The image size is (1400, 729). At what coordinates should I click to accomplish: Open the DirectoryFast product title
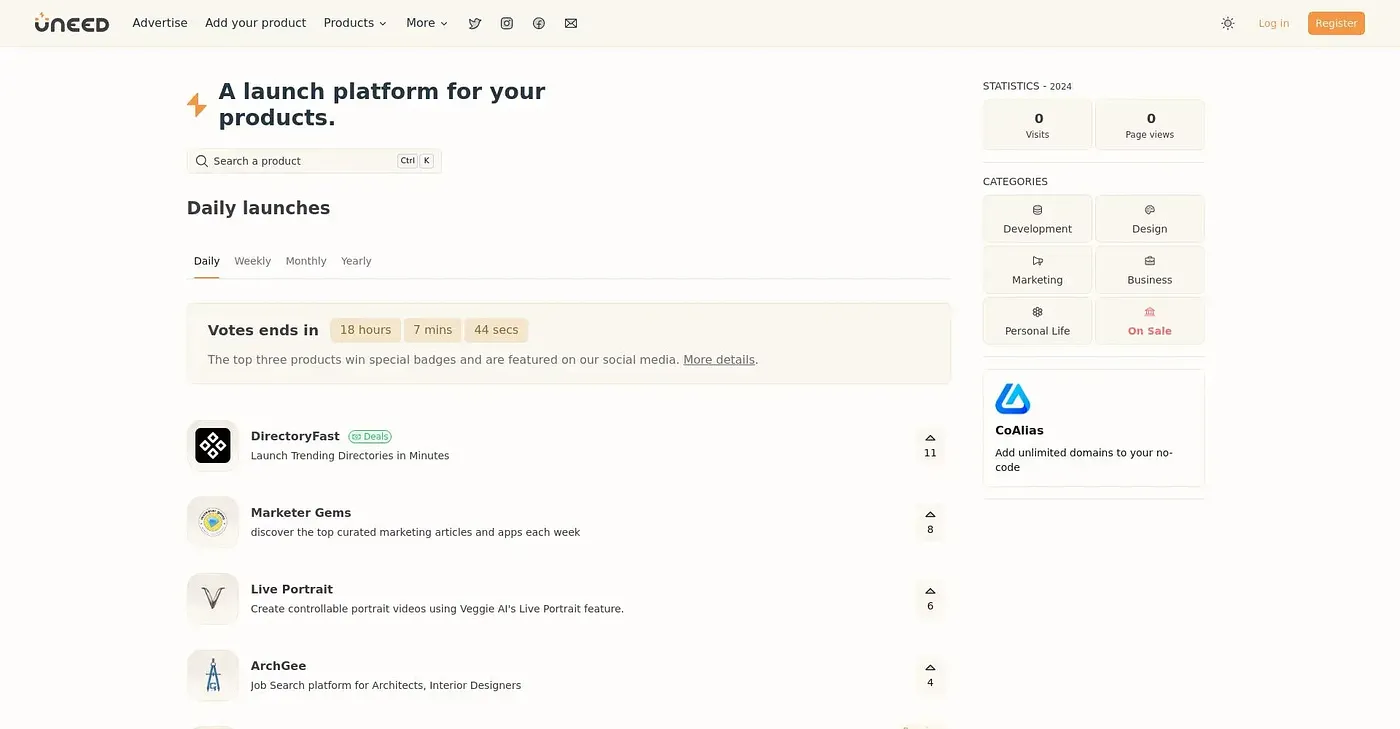pyautogui.click(x=295, y=436)
